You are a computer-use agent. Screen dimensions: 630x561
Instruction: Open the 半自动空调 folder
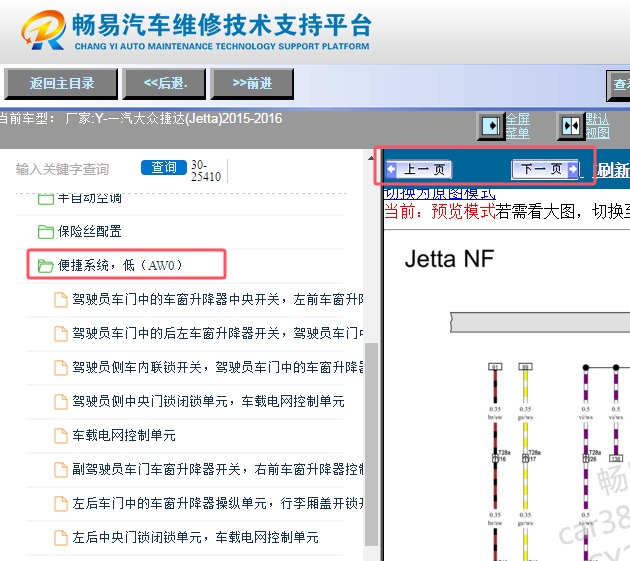click(x=89, y=198)
